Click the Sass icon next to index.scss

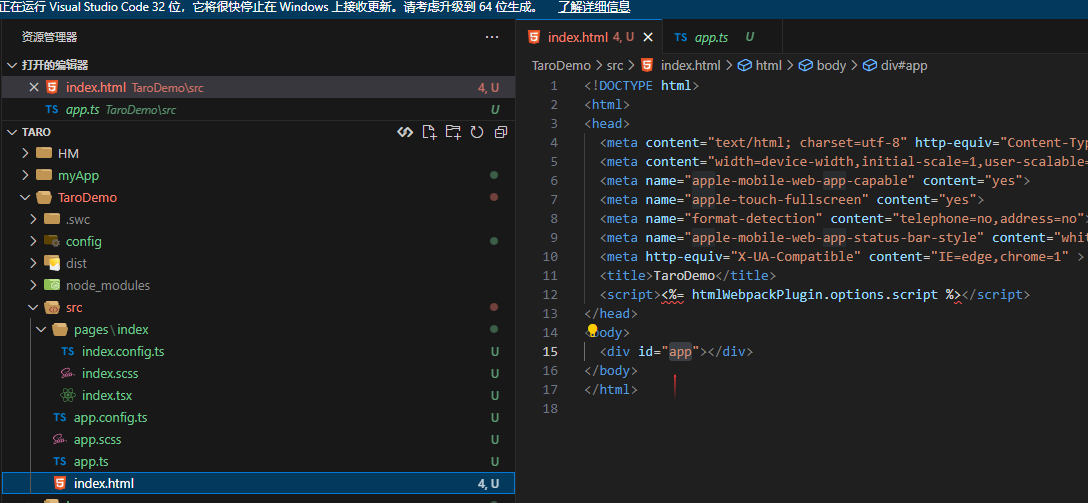click(x=67, y=373)
